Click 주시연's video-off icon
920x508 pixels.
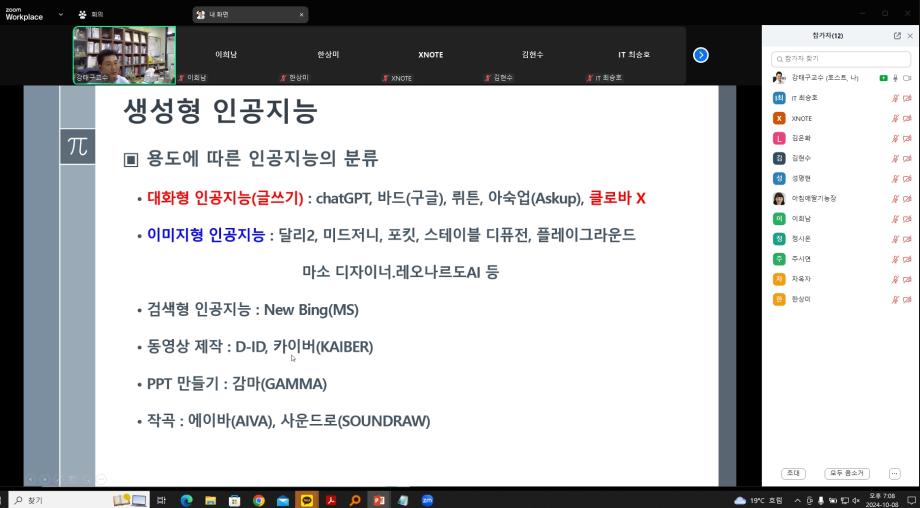[x=907, y=259]
